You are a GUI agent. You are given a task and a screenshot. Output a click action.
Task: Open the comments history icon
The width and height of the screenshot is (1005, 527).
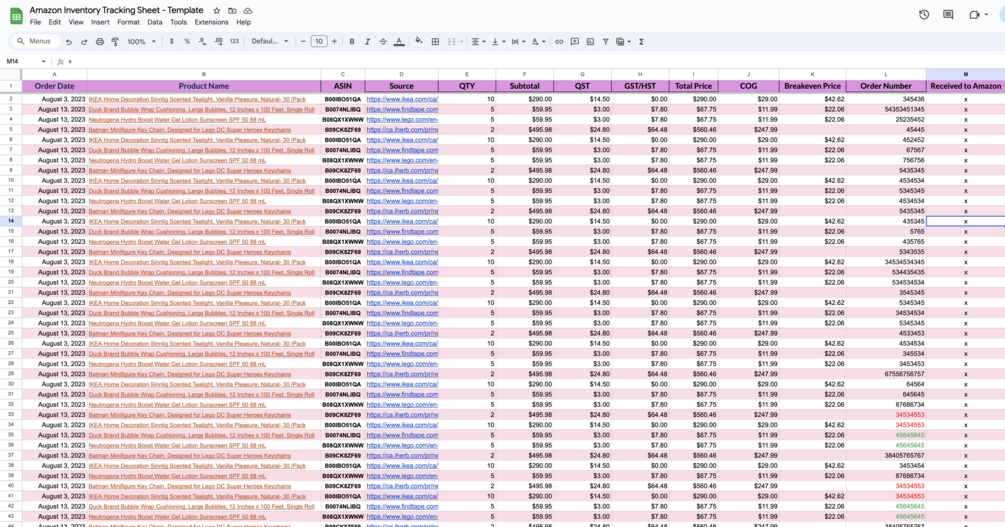[948, 14]
